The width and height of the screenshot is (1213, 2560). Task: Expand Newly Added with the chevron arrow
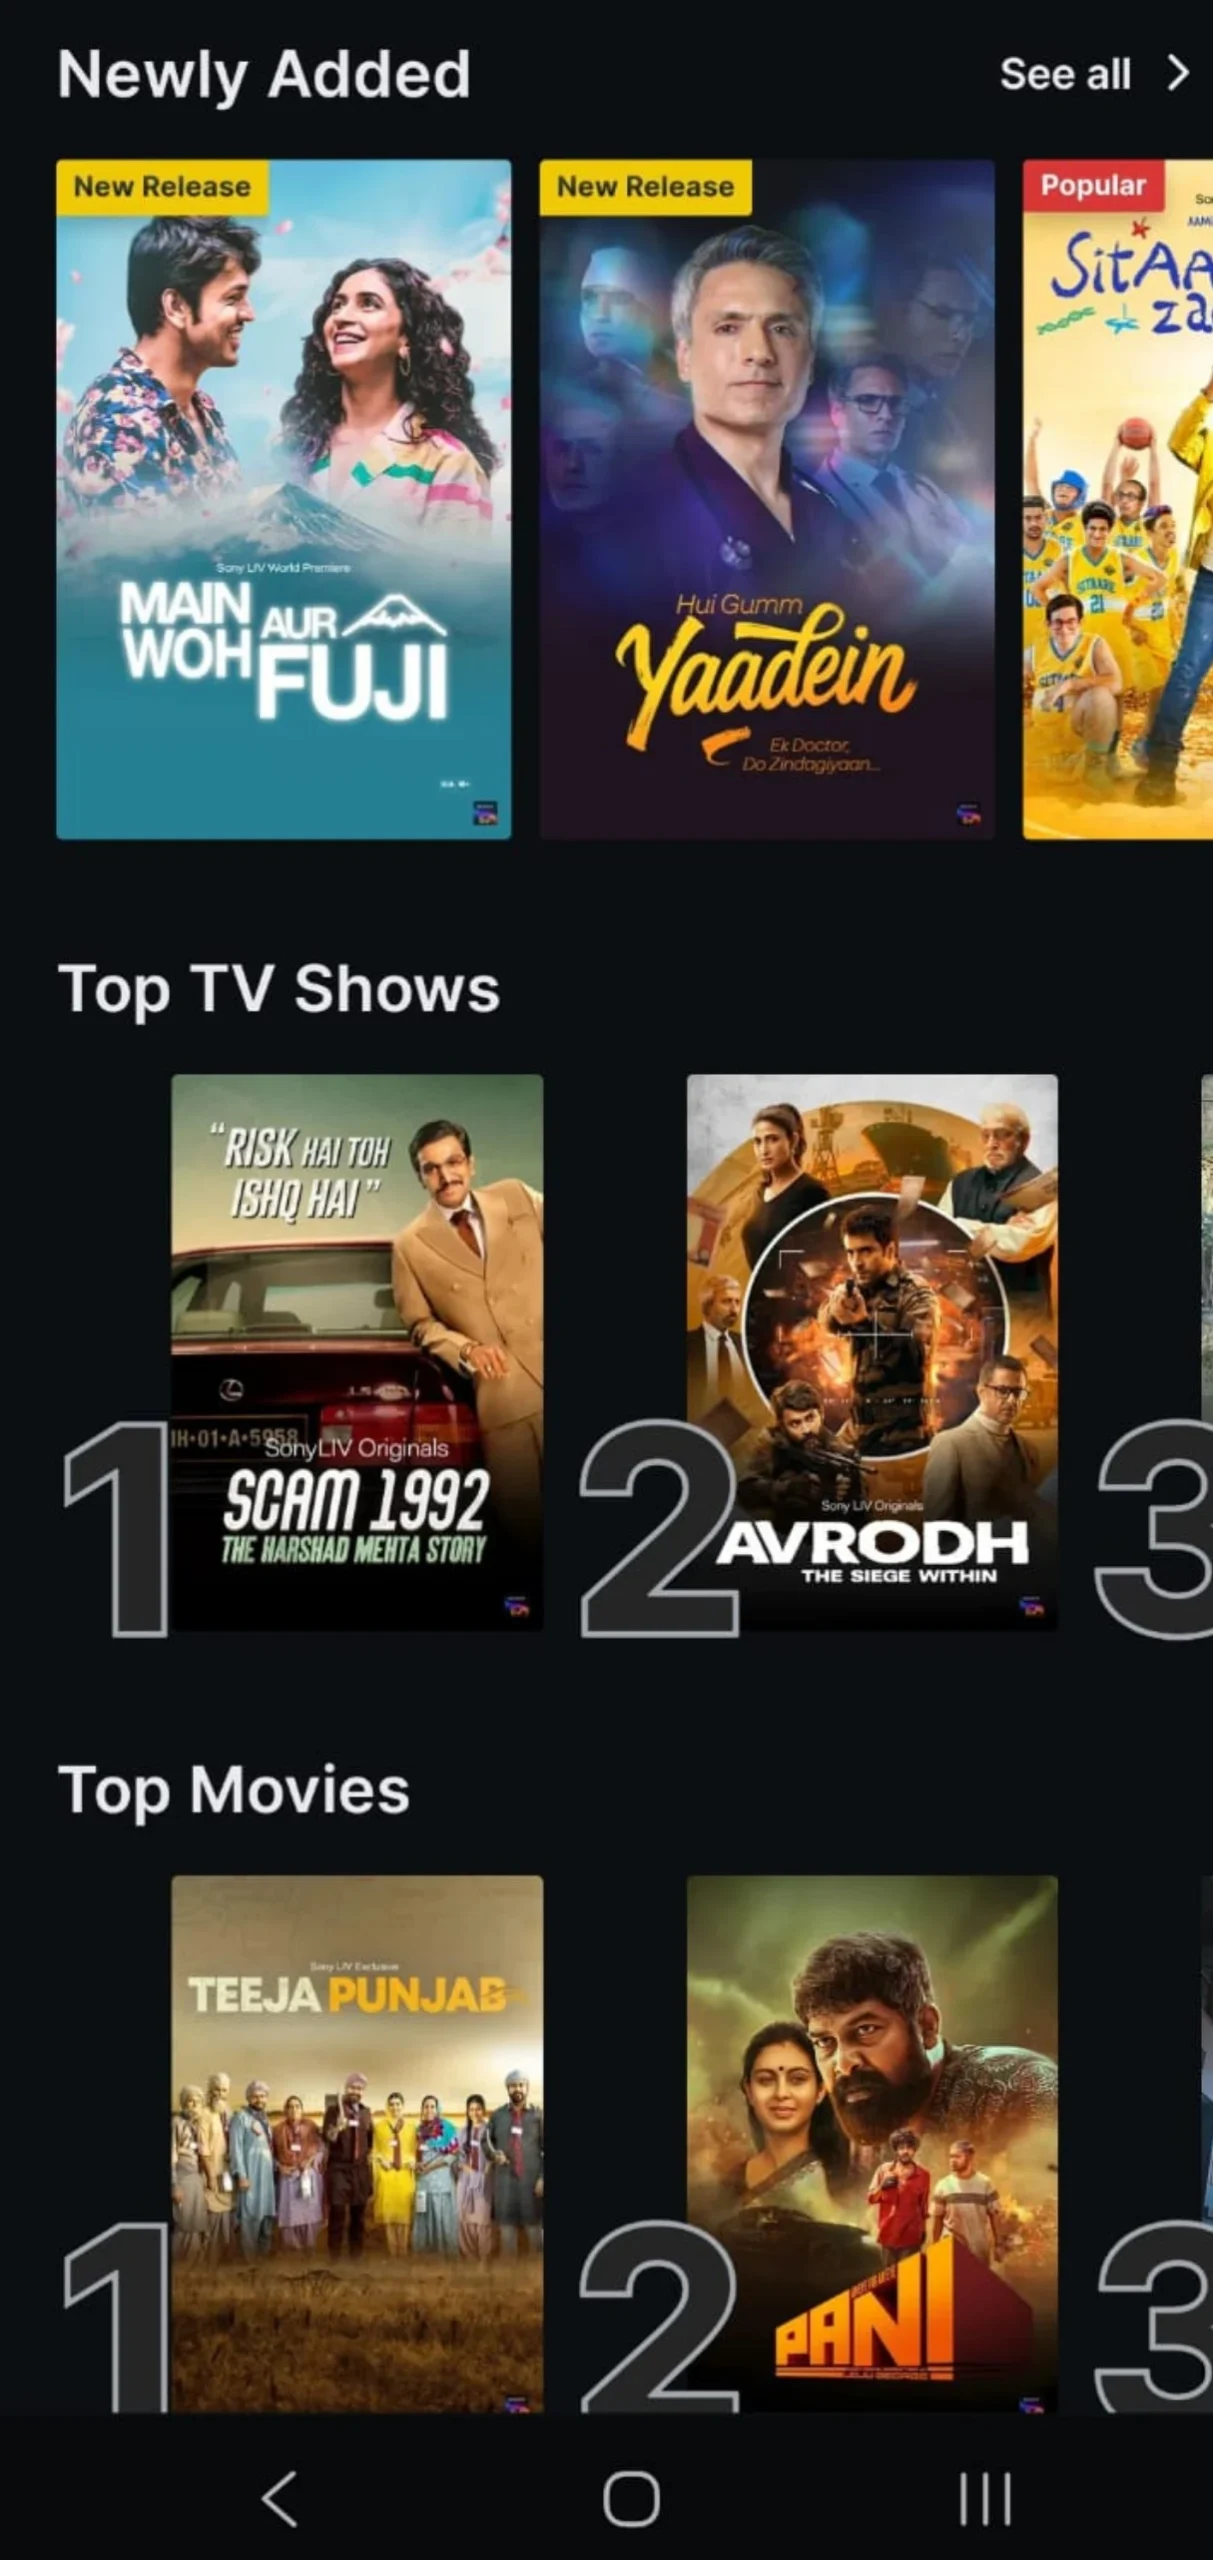click(1179, 73)
